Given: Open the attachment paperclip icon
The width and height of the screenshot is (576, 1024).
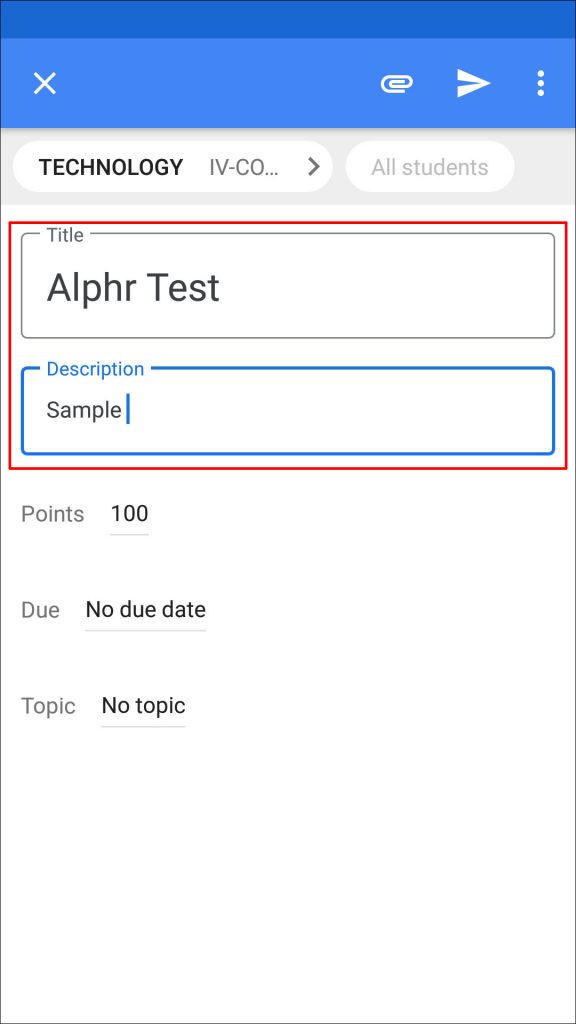Looking at the screenshot, I should tap(395, 83).
